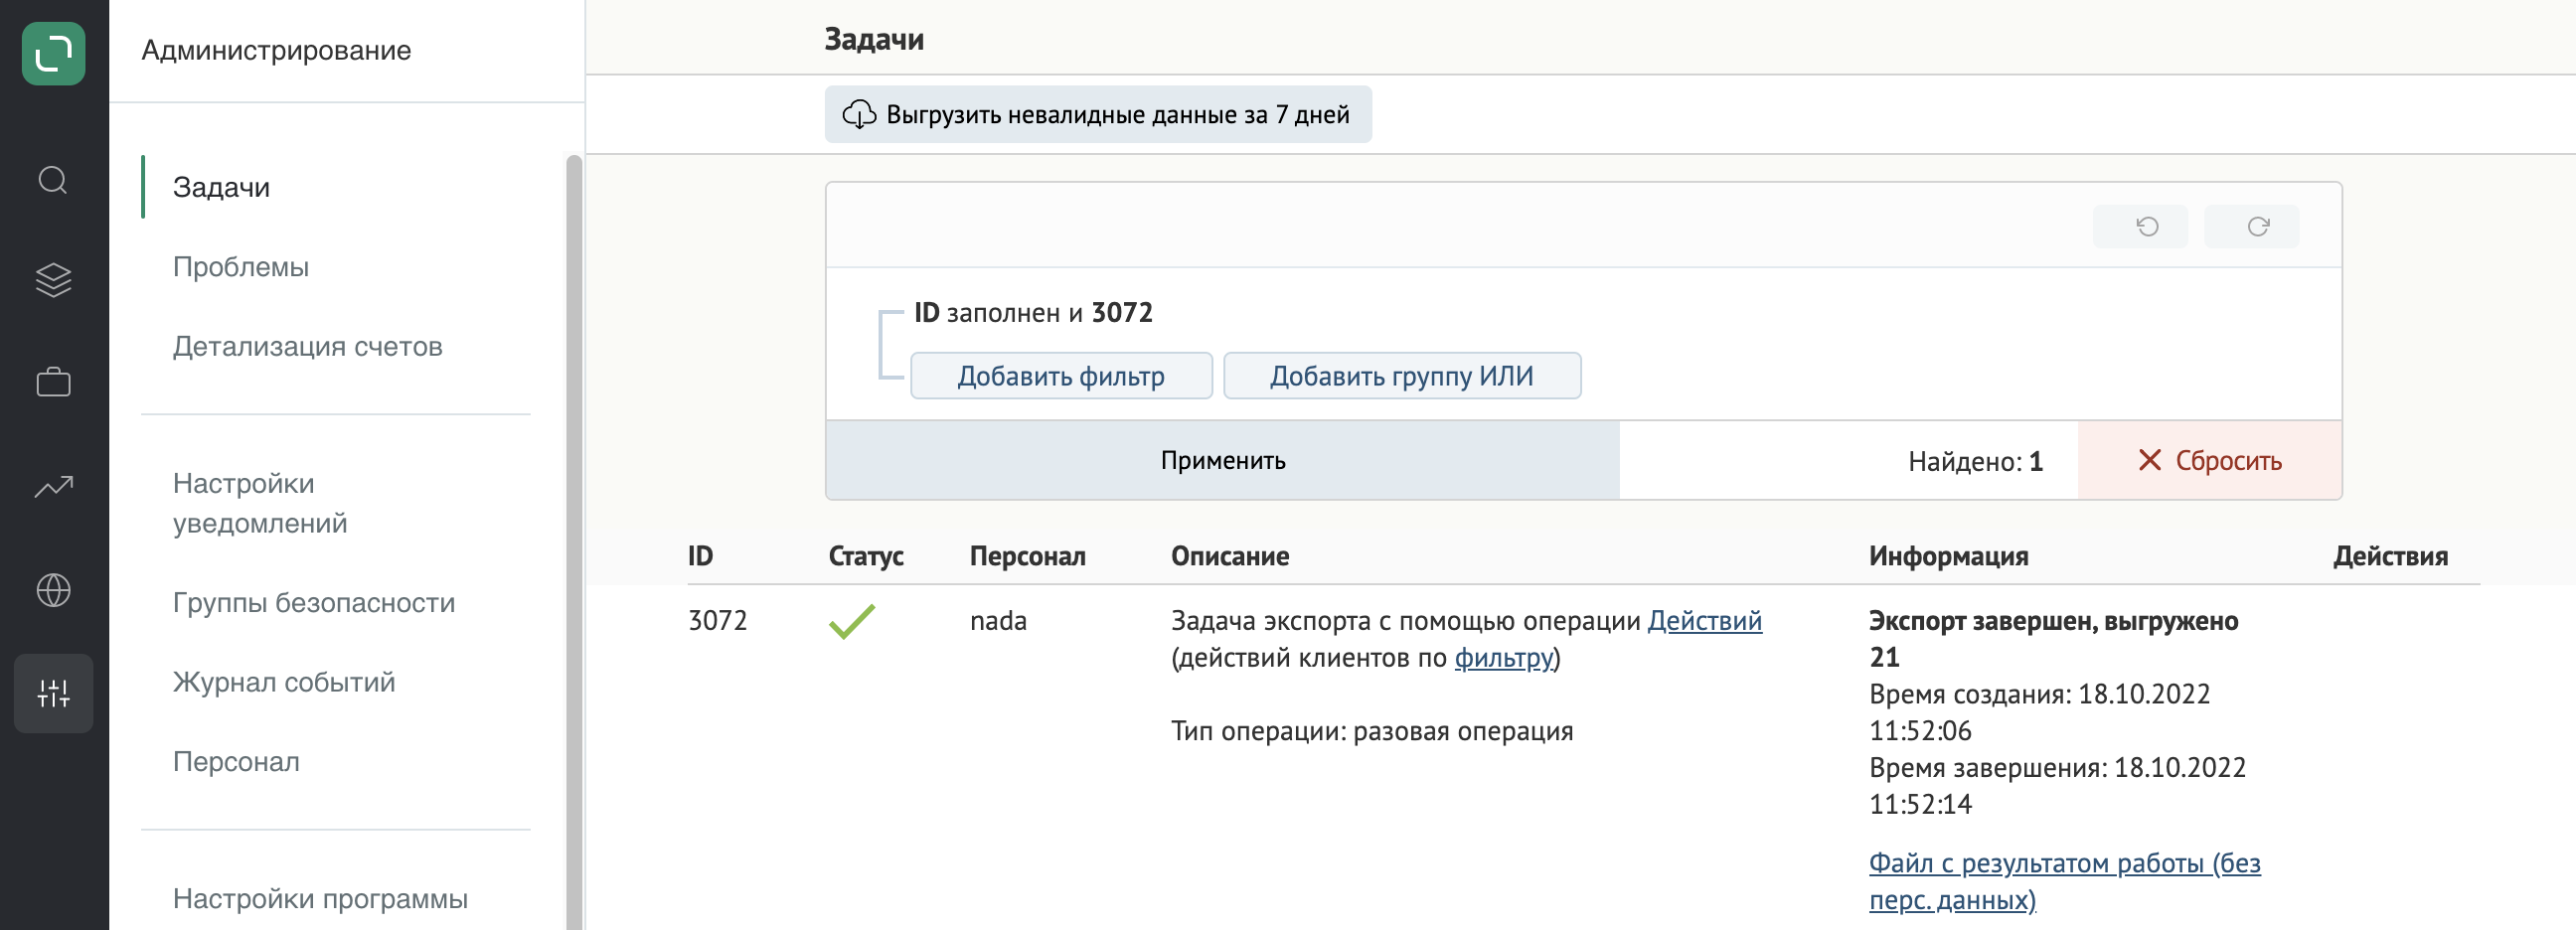Click Экспорт завершен, выгружено 21 text
Image resolution: width=2576 pixels, height=930 pixels.
(2053, 639)
